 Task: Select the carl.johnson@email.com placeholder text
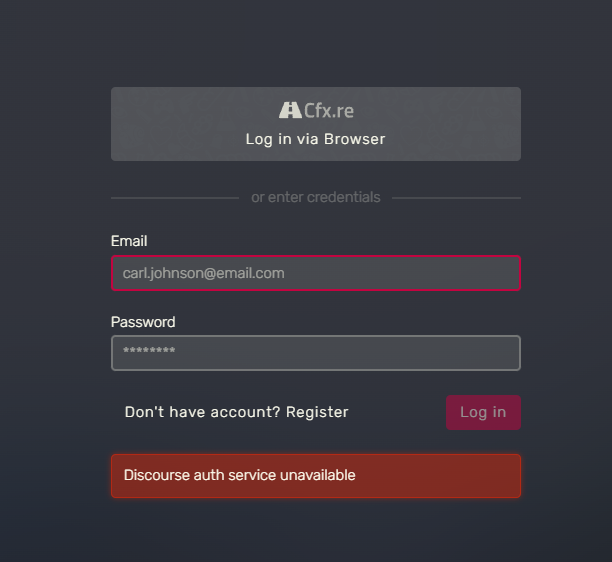[x=204, y=273]
